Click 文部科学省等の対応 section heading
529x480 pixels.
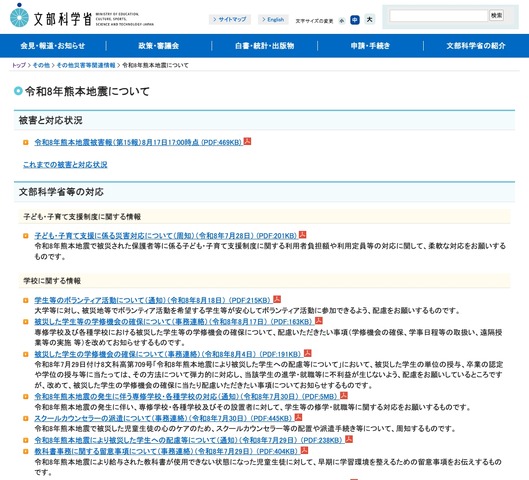point(61,192)
